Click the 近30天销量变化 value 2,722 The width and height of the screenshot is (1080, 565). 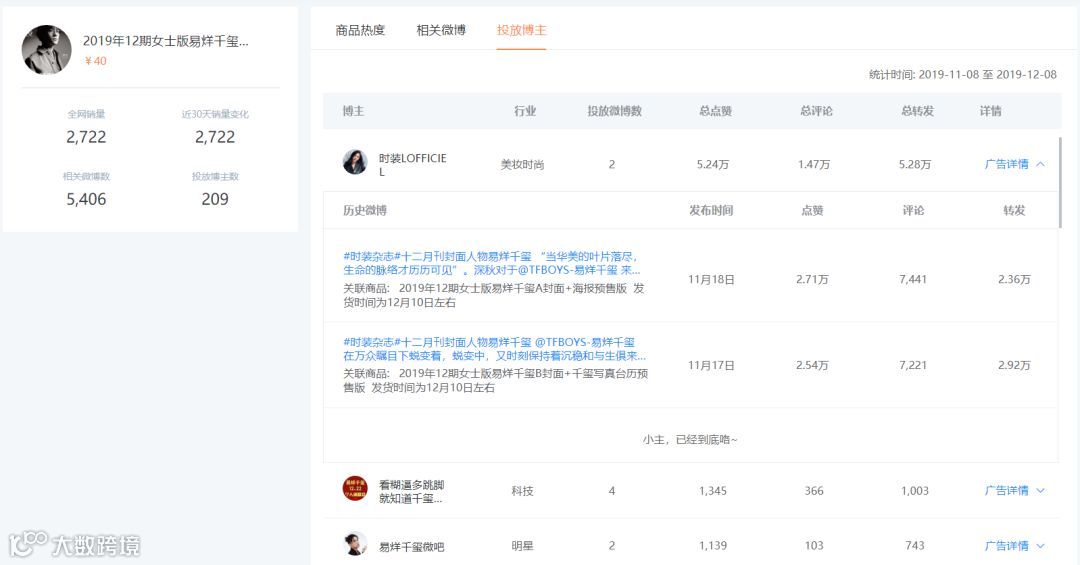(x=215, y=137)
